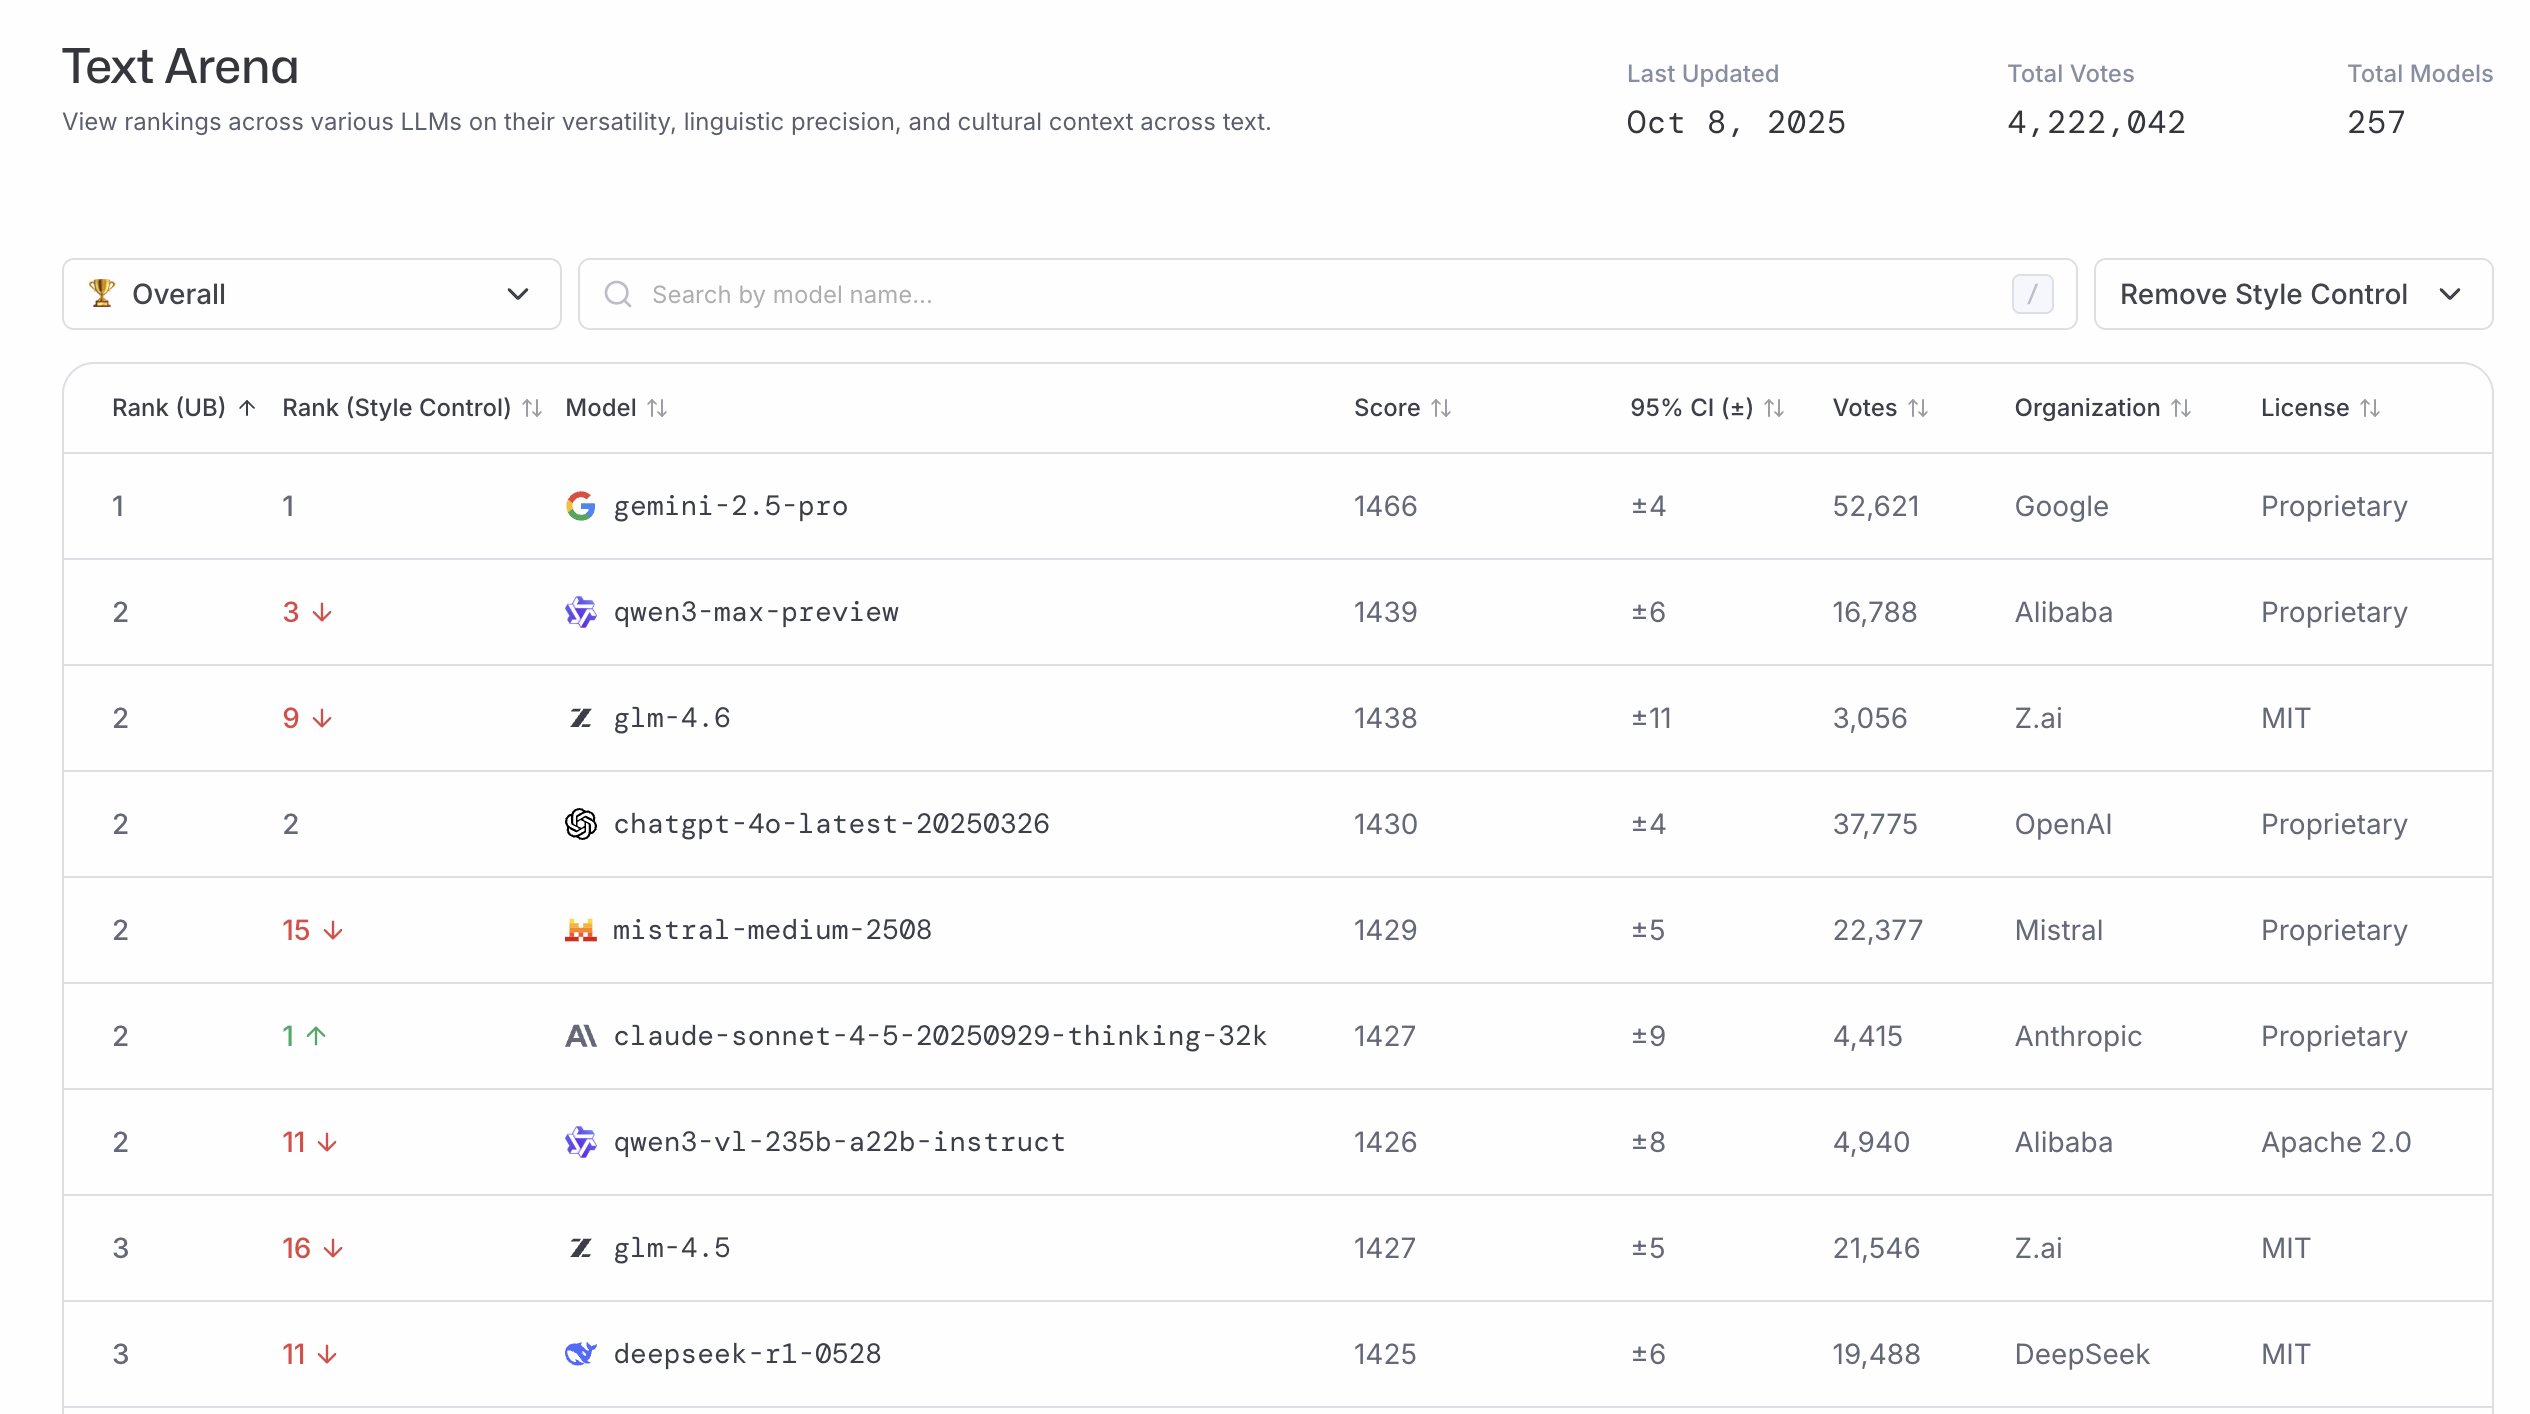This screenshot has width=2530, height=1414.
Task: Click the Anthropic logo beside claude-sonnet-4-5
Action: (580, 1036)
